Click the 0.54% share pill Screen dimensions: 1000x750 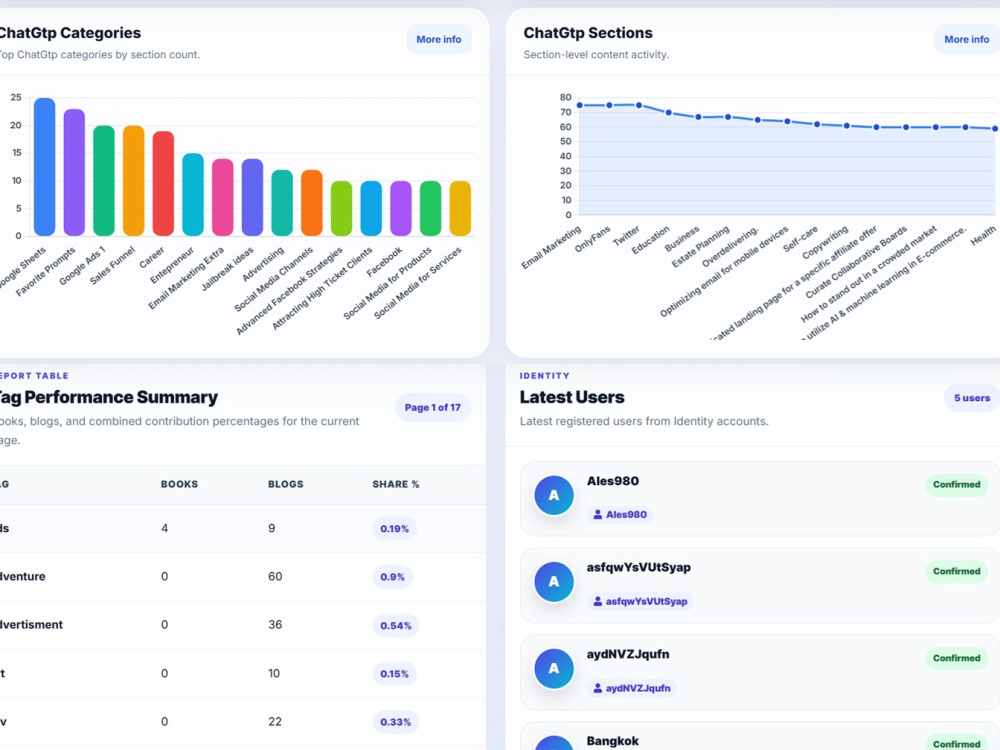(x=395, y=626)
